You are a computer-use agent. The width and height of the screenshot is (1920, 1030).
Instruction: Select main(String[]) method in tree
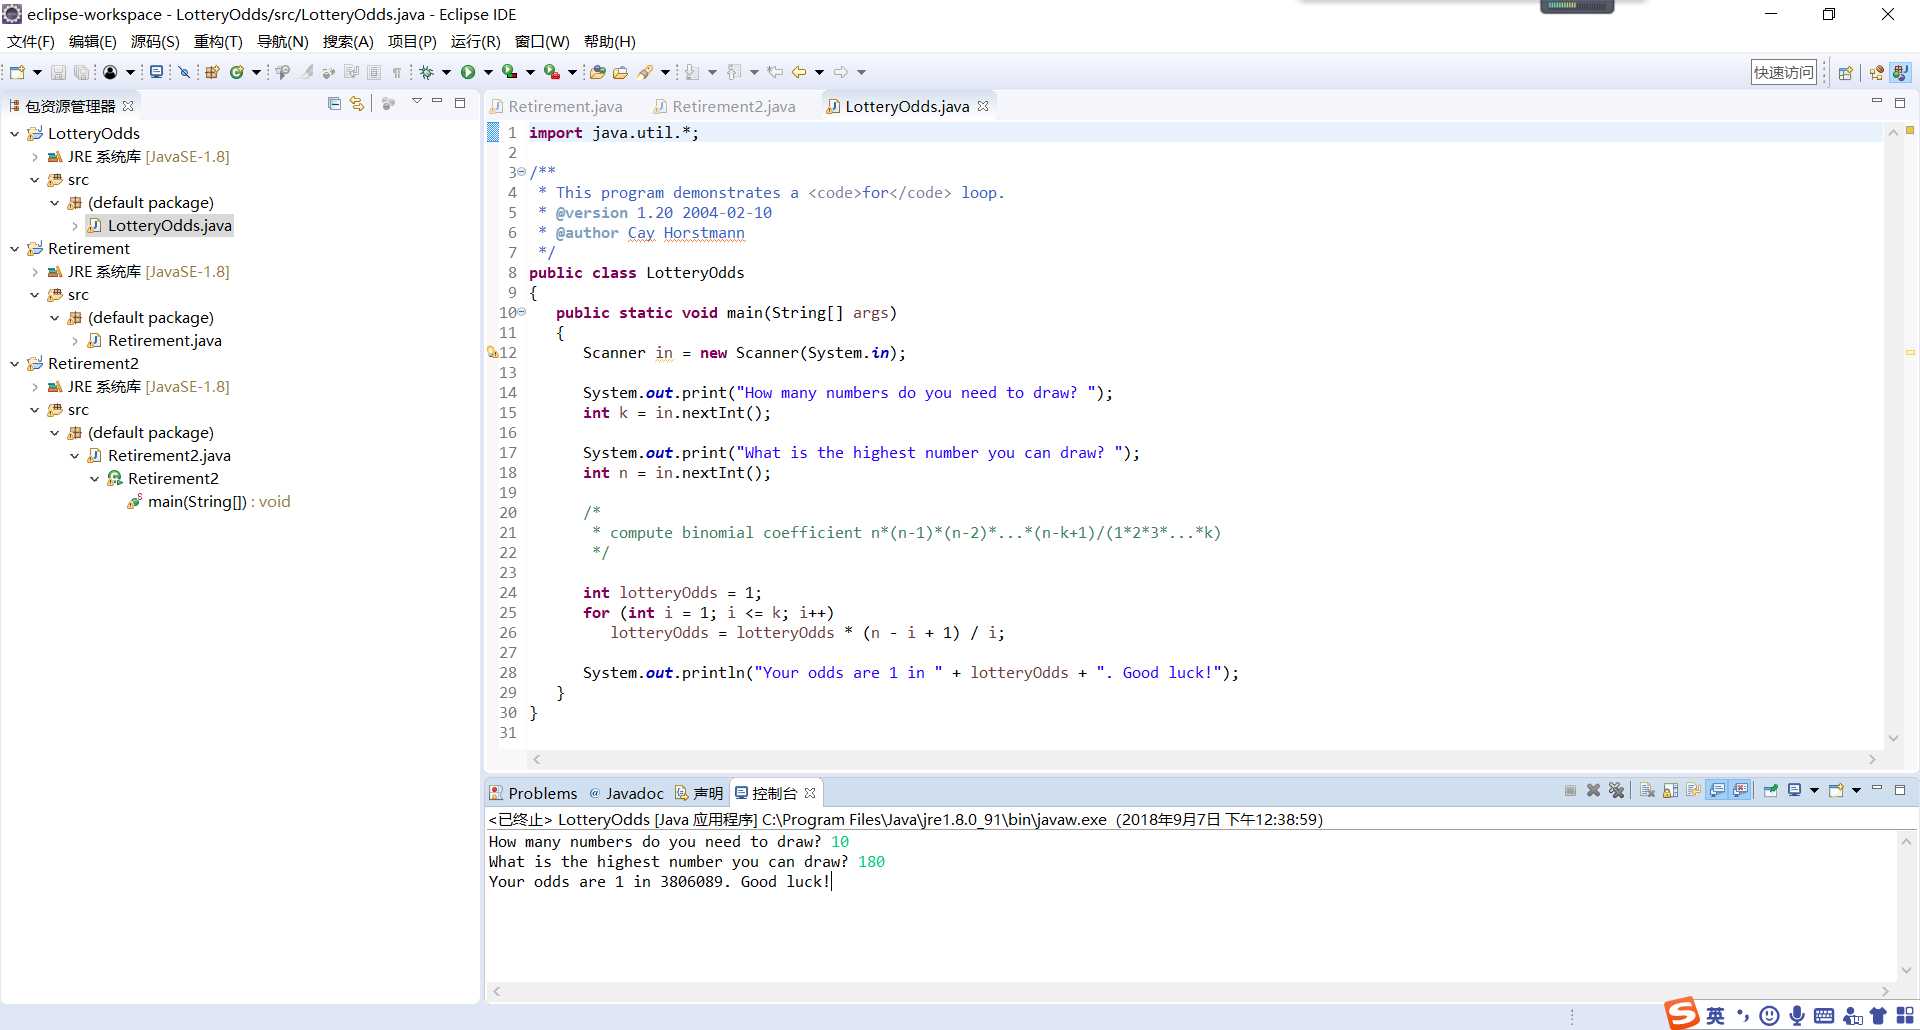pos(208,502)
